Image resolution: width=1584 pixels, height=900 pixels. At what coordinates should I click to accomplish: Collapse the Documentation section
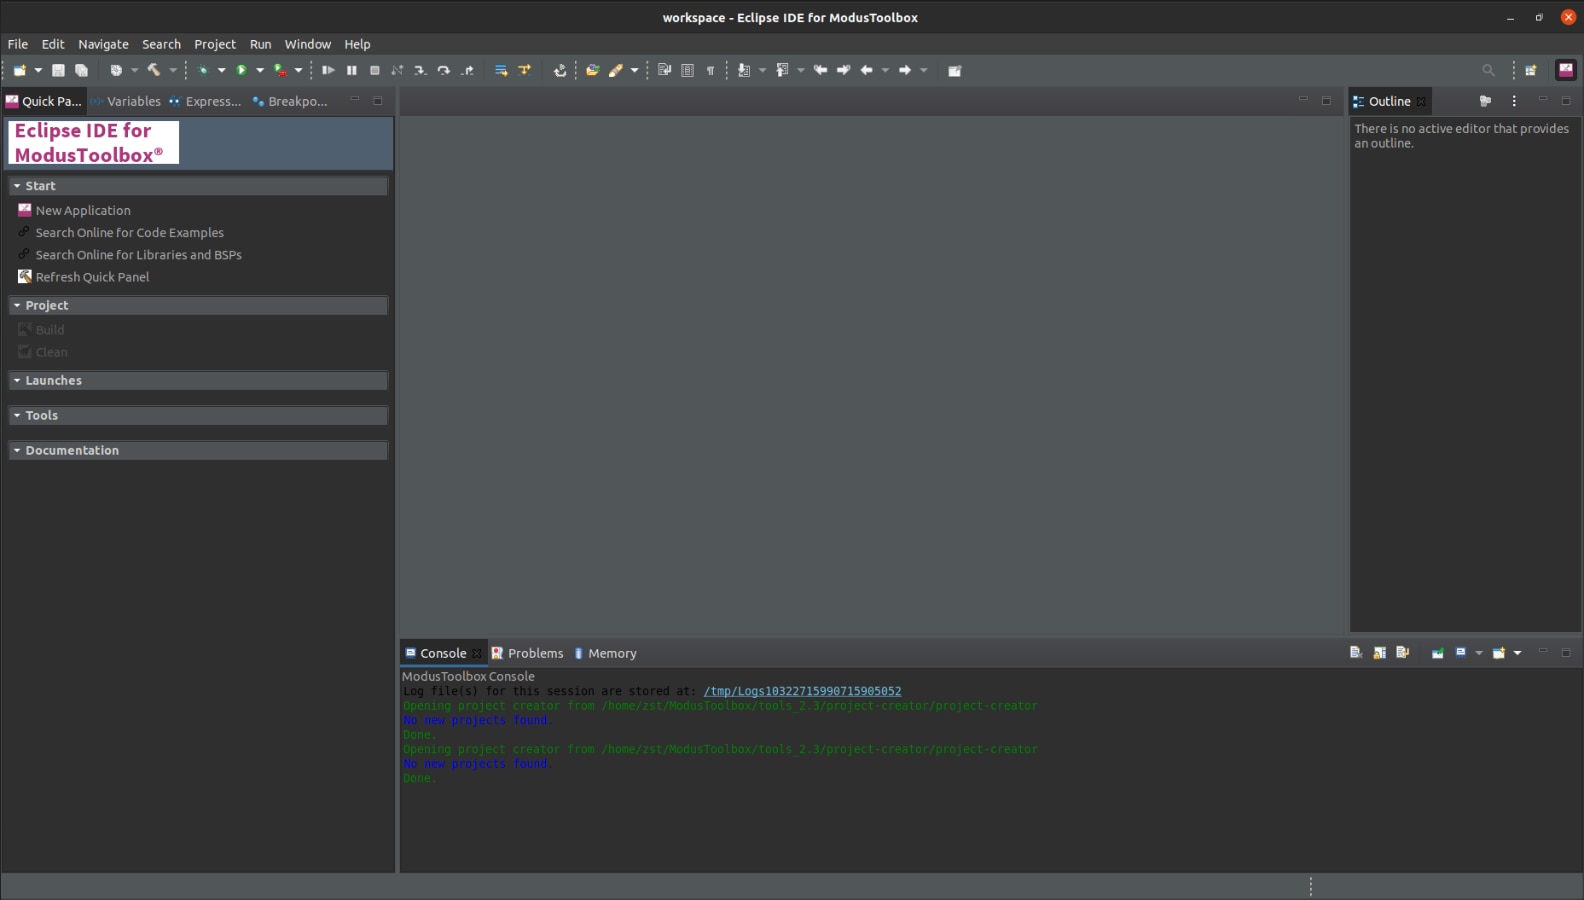17,451
